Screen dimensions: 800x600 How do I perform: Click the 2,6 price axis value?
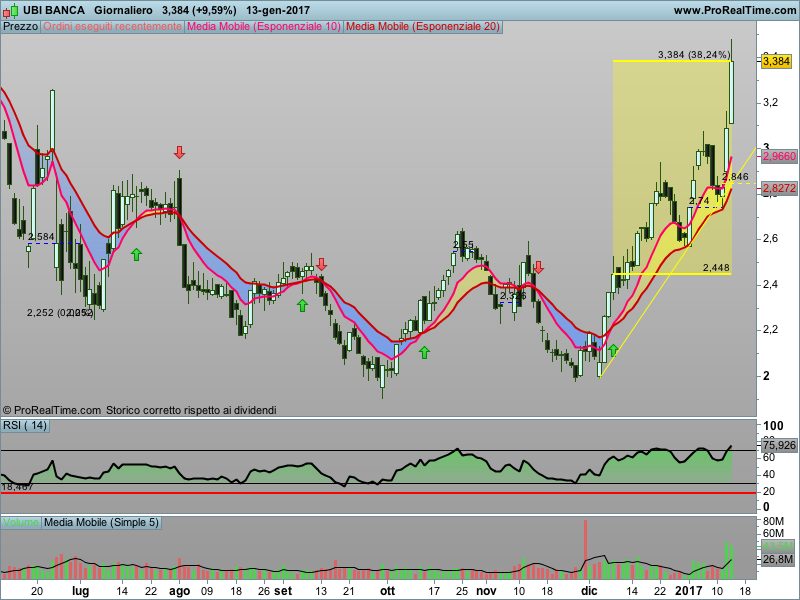pos(770,239)
